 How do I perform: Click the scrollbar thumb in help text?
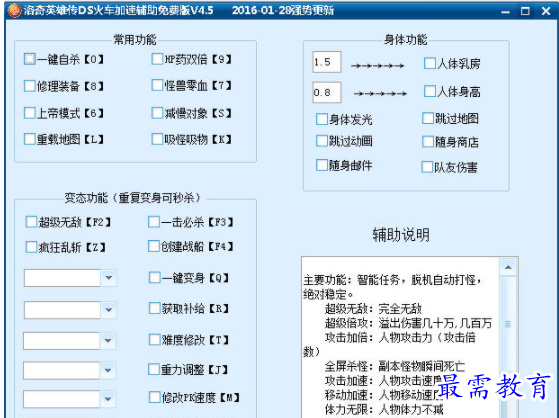click(508, 324)
